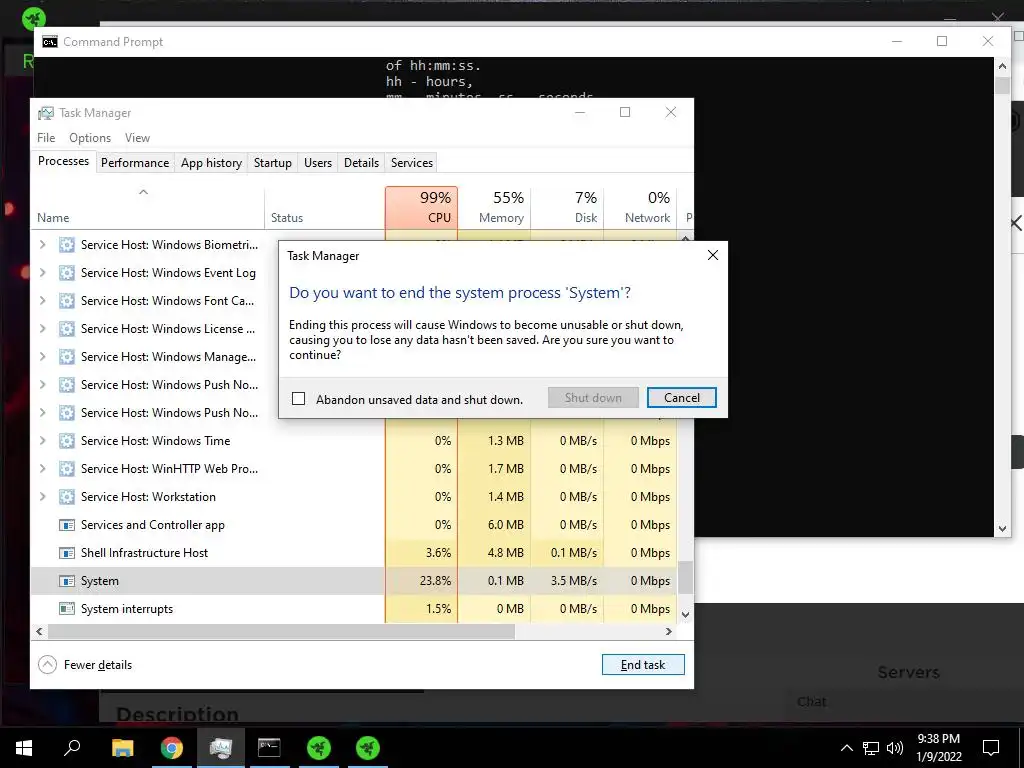Sort by the CPU column header
Viewport: 1024px width, 768px height.
click(422, 208)
